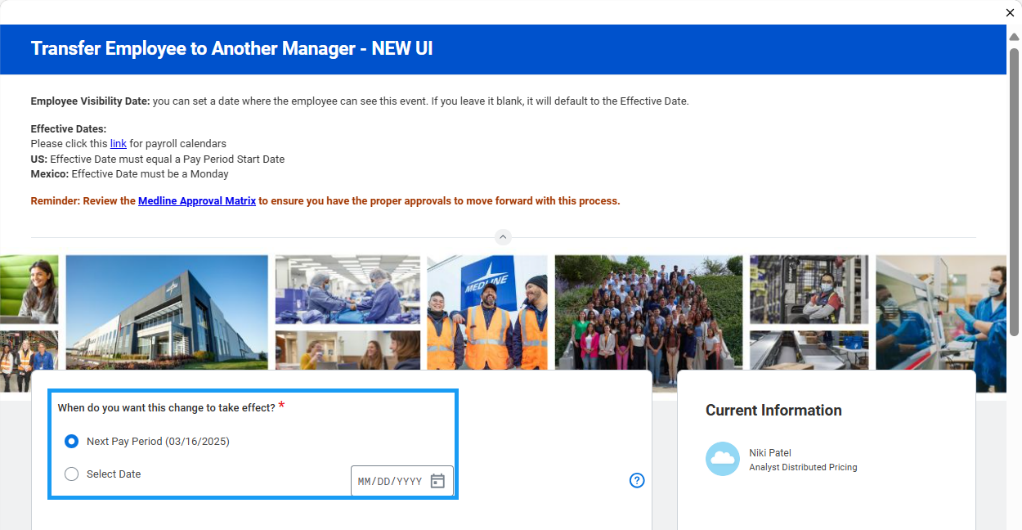
Task: Open the payroll calendars link
Action: 118,143
